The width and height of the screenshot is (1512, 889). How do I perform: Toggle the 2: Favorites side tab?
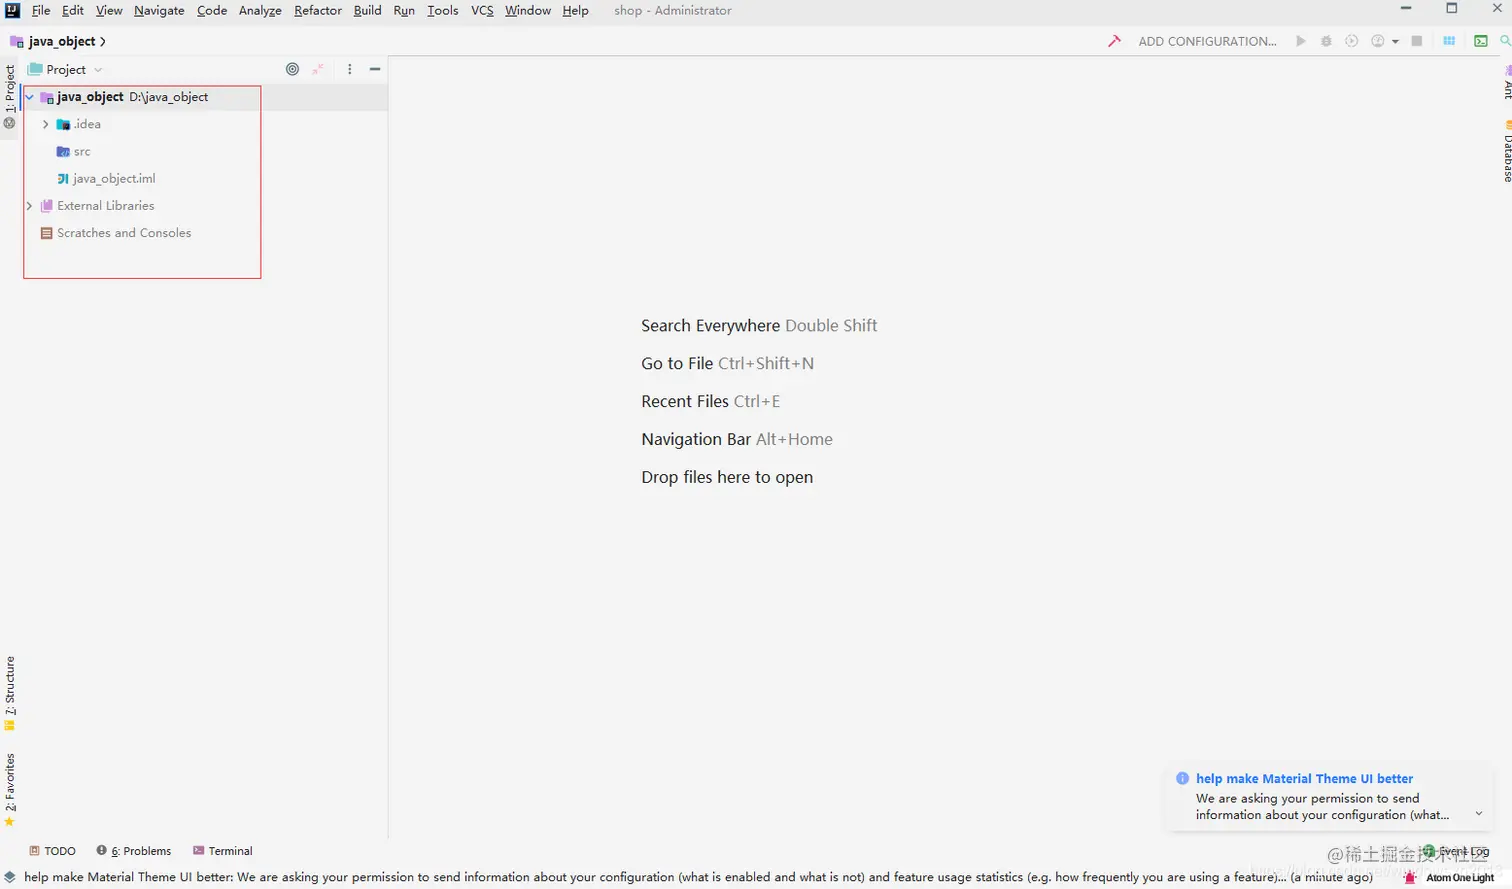[10, 790]
